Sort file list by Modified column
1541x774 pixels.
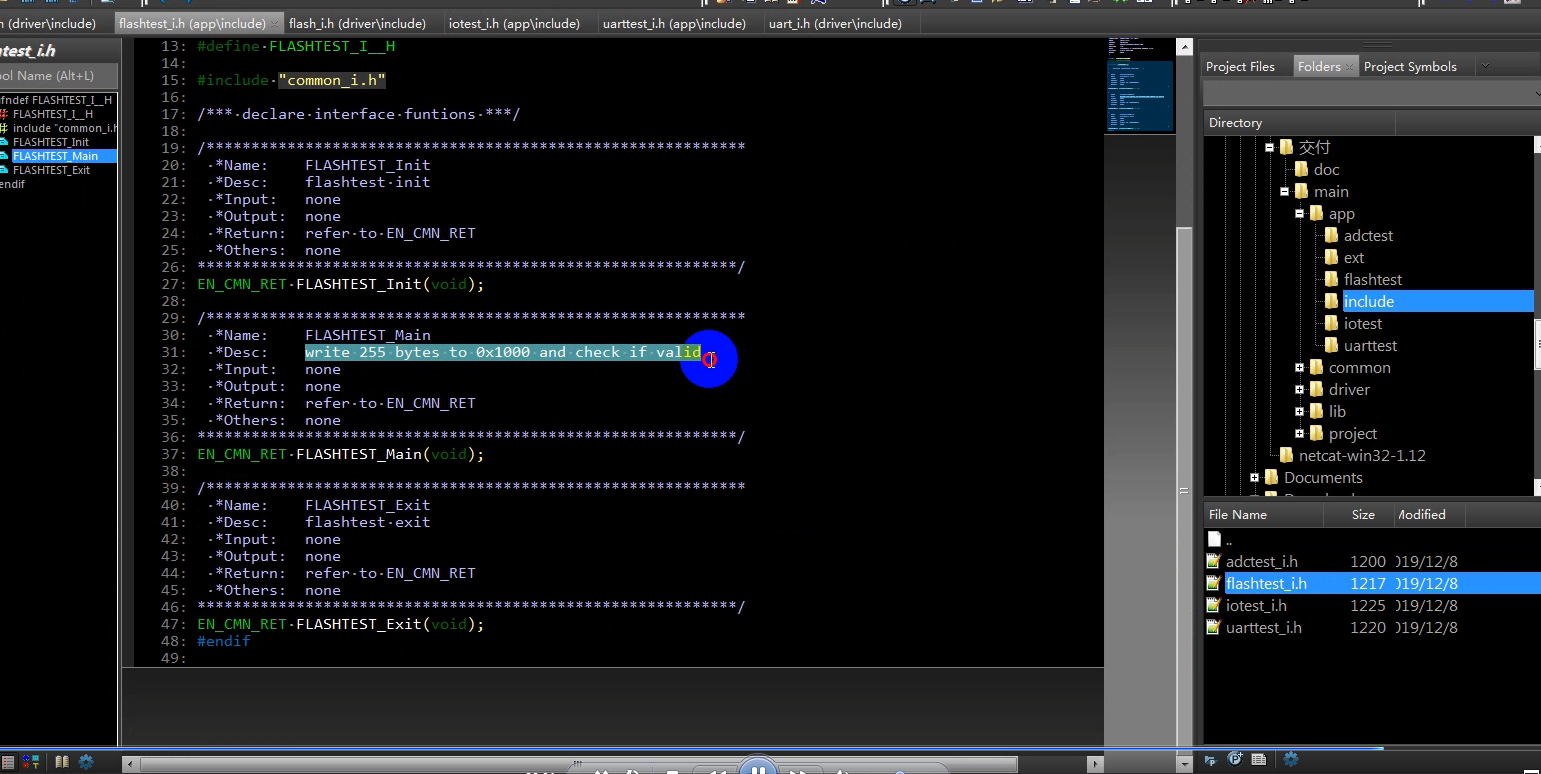(x=1430, y=515)
